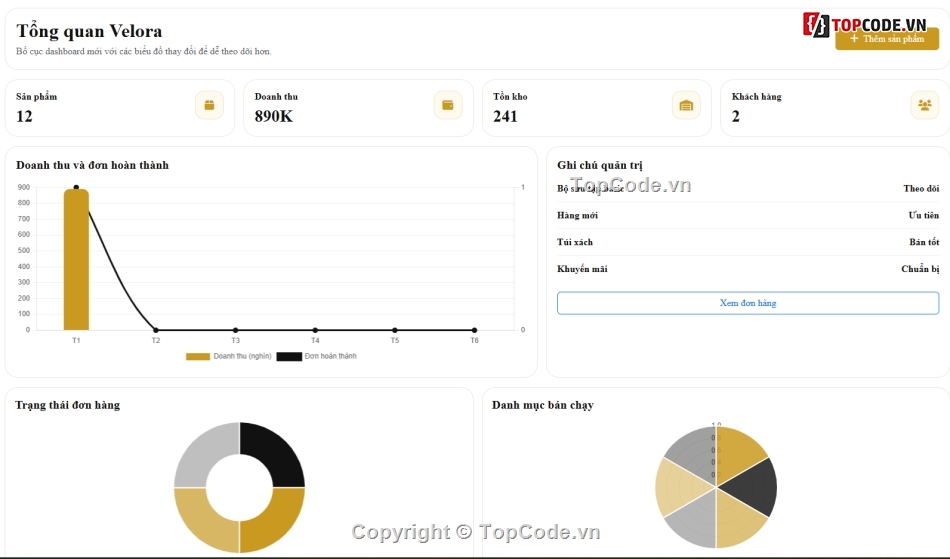Select the Khuyến mãi note row

click(748, 269)
